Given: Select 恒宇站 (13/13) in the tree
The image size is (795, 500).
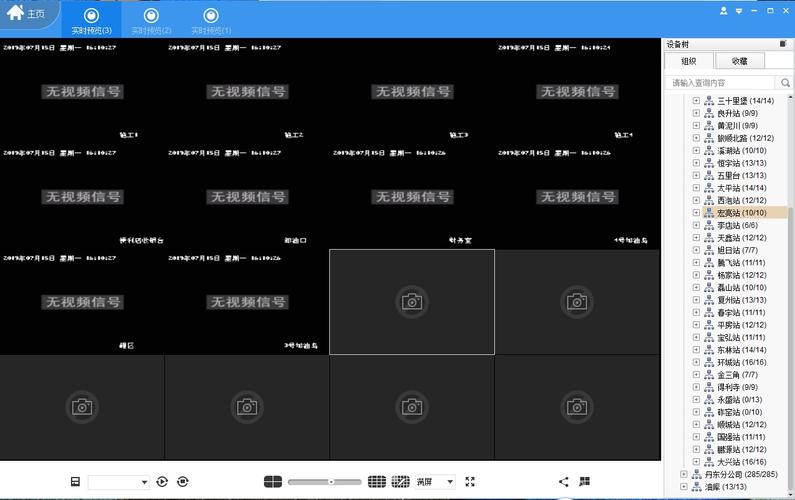Looking at the screenshot, I should (x=741, y=163).
